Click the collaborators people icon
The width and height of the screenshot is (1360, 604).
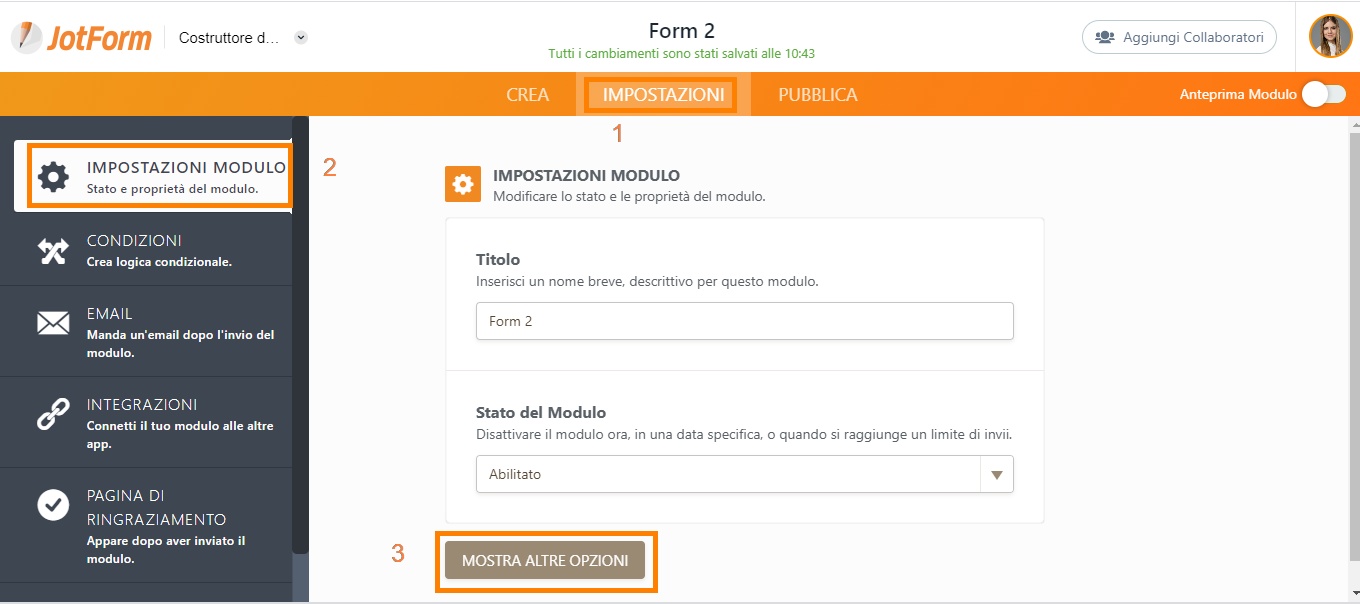click(x=1105, y=37)
